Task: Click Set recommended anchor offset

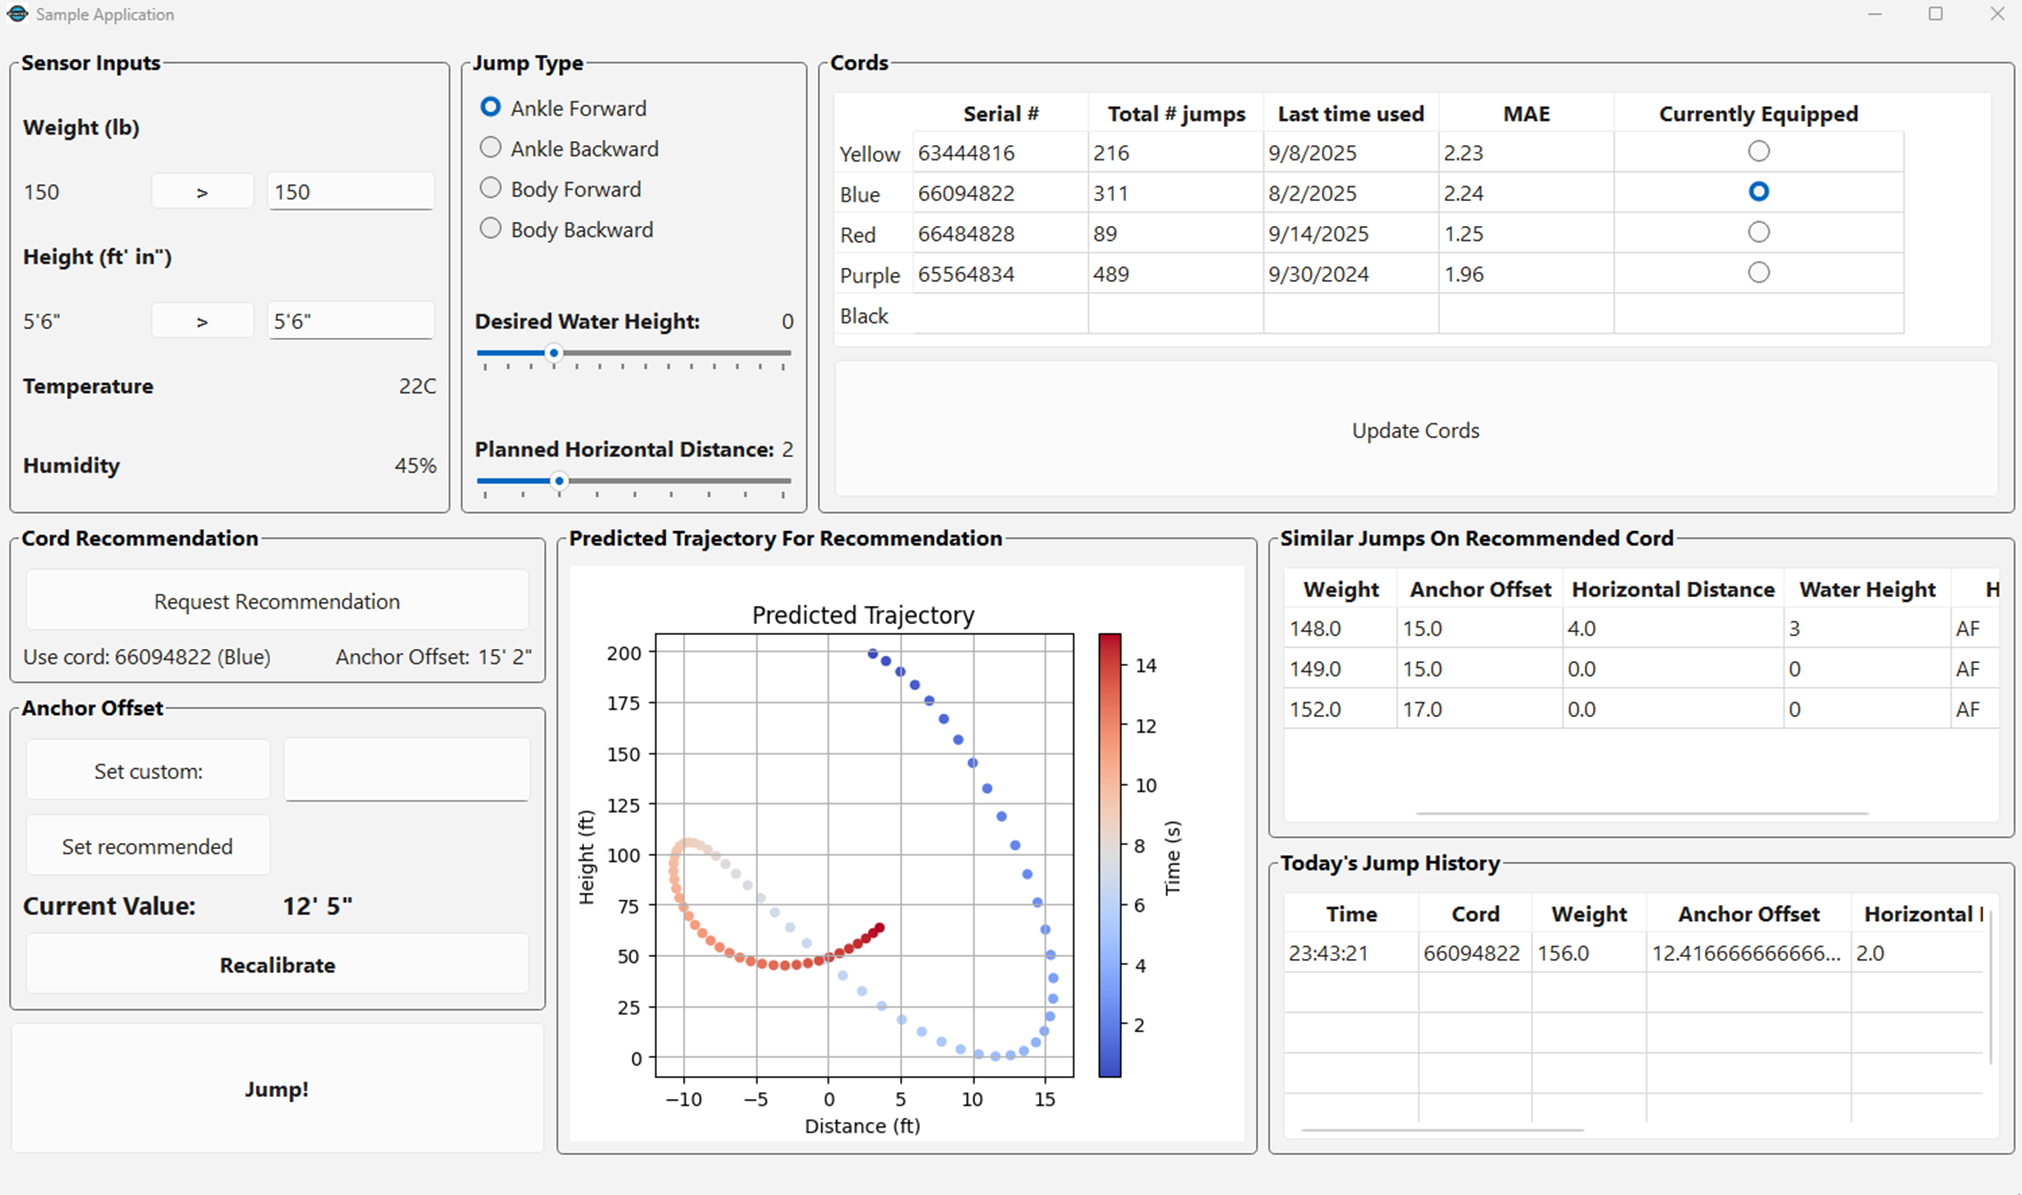Action: [147, 845]
